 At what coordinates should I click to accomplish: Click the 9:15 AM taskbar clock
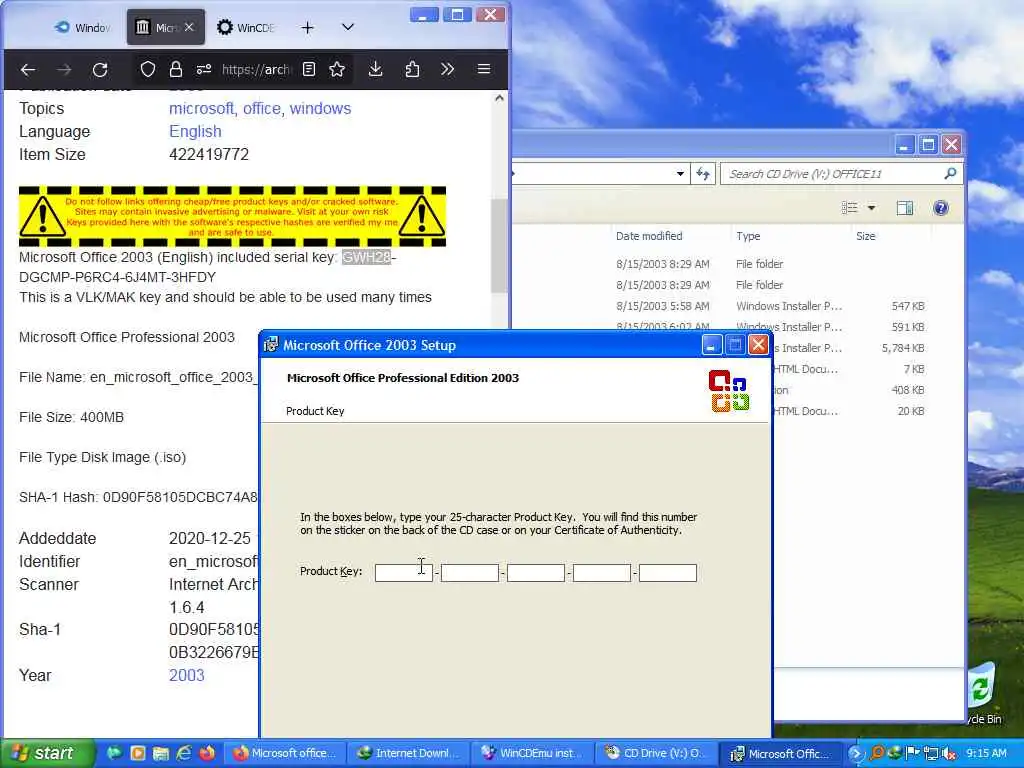pos(987,753)
